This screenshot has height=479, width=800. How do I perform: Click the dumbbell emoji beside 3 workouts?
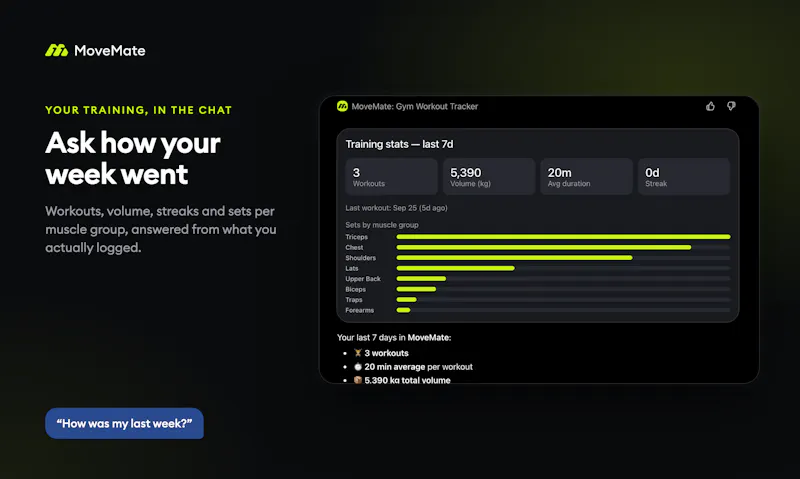click(x=358, y=353)
